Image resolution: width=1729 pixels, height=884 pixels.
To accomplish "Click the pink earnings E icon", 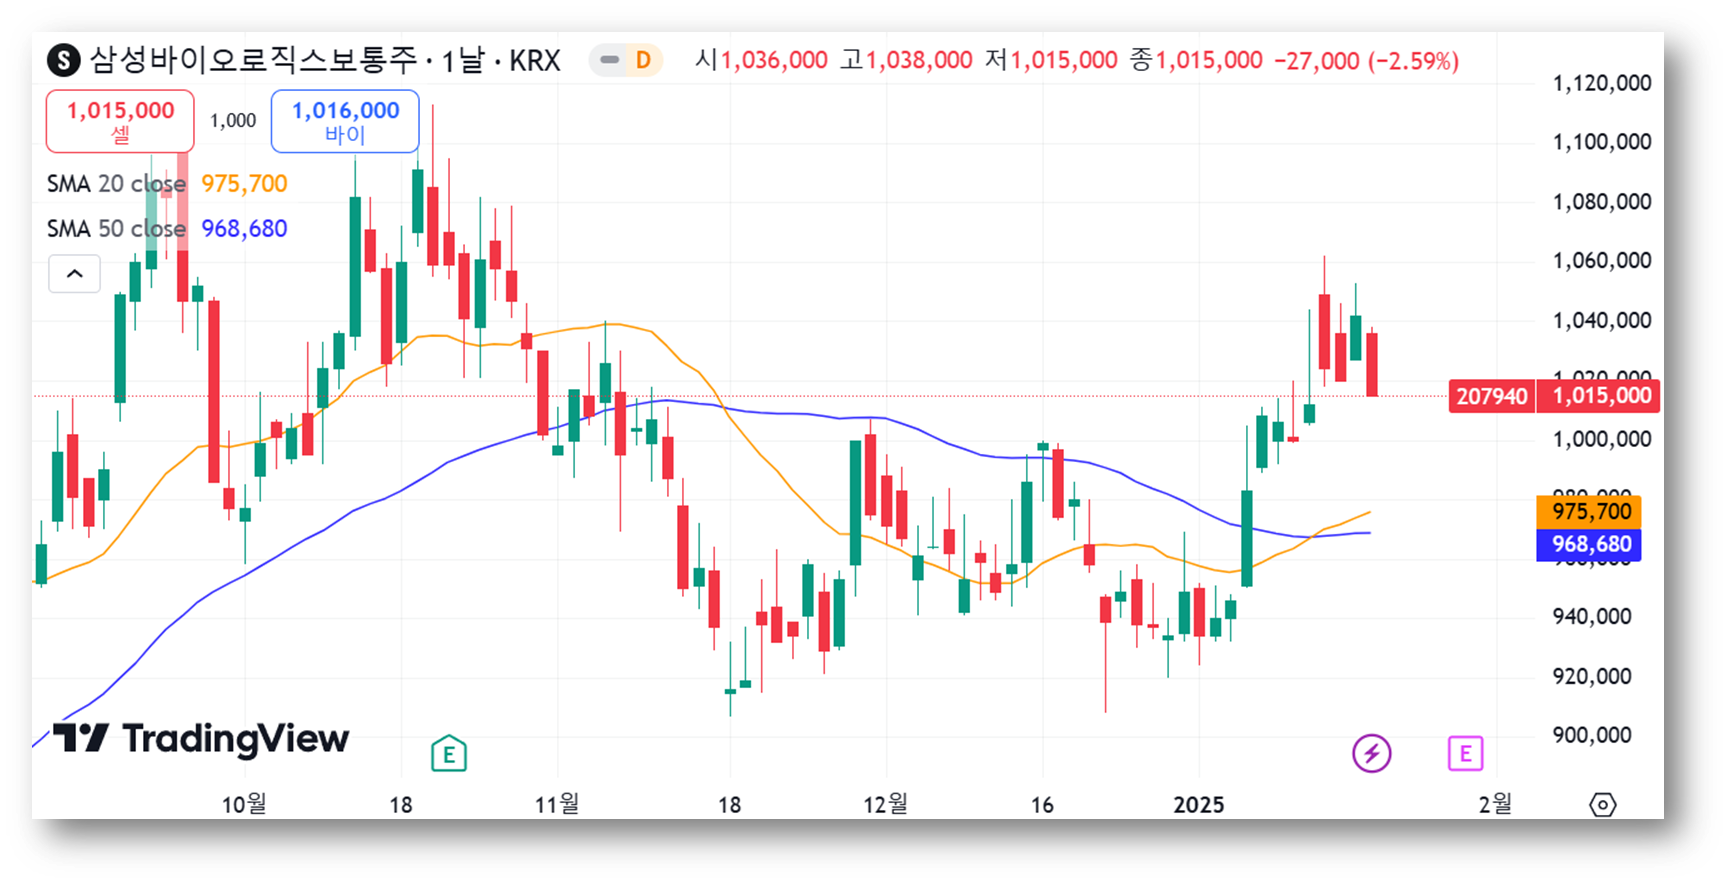I will [x=1466, y=753].
